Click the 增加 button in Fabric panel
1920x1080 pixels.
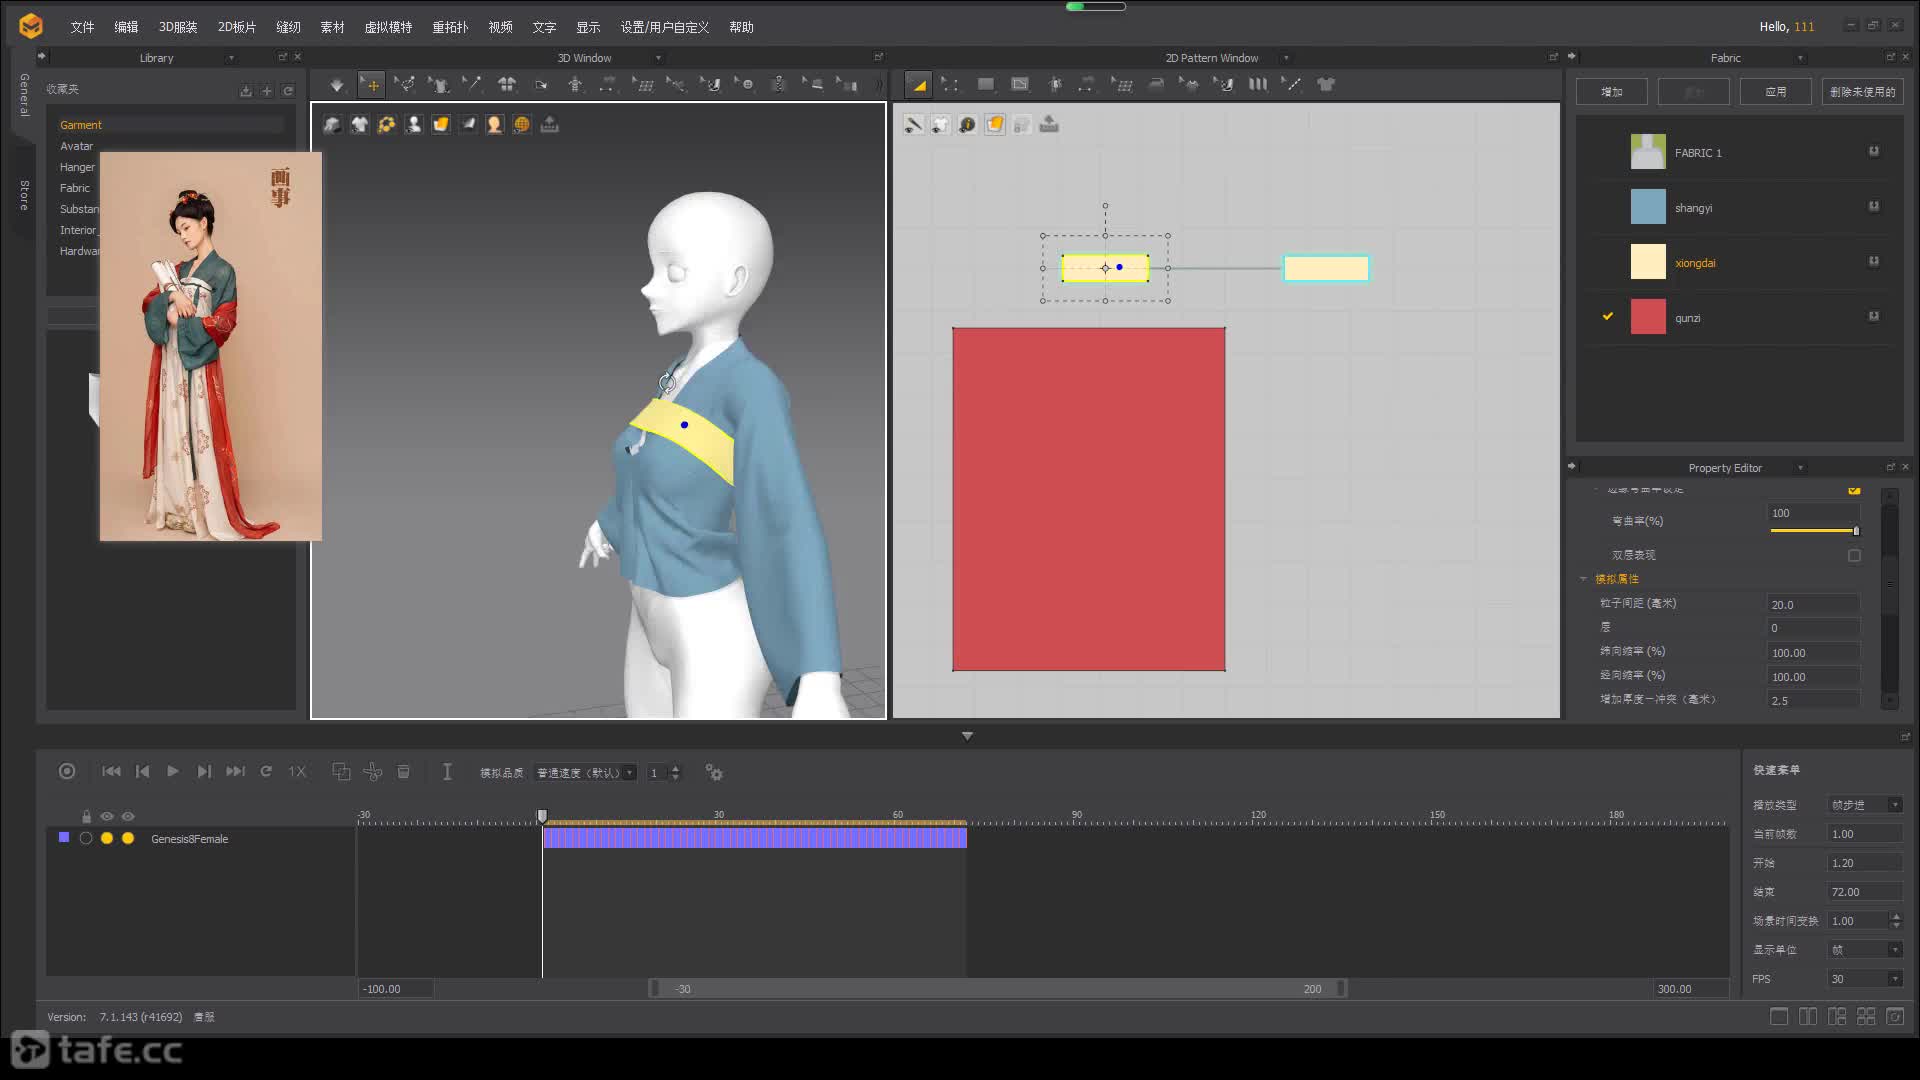pyautogui.click(x=1612, y=91)
